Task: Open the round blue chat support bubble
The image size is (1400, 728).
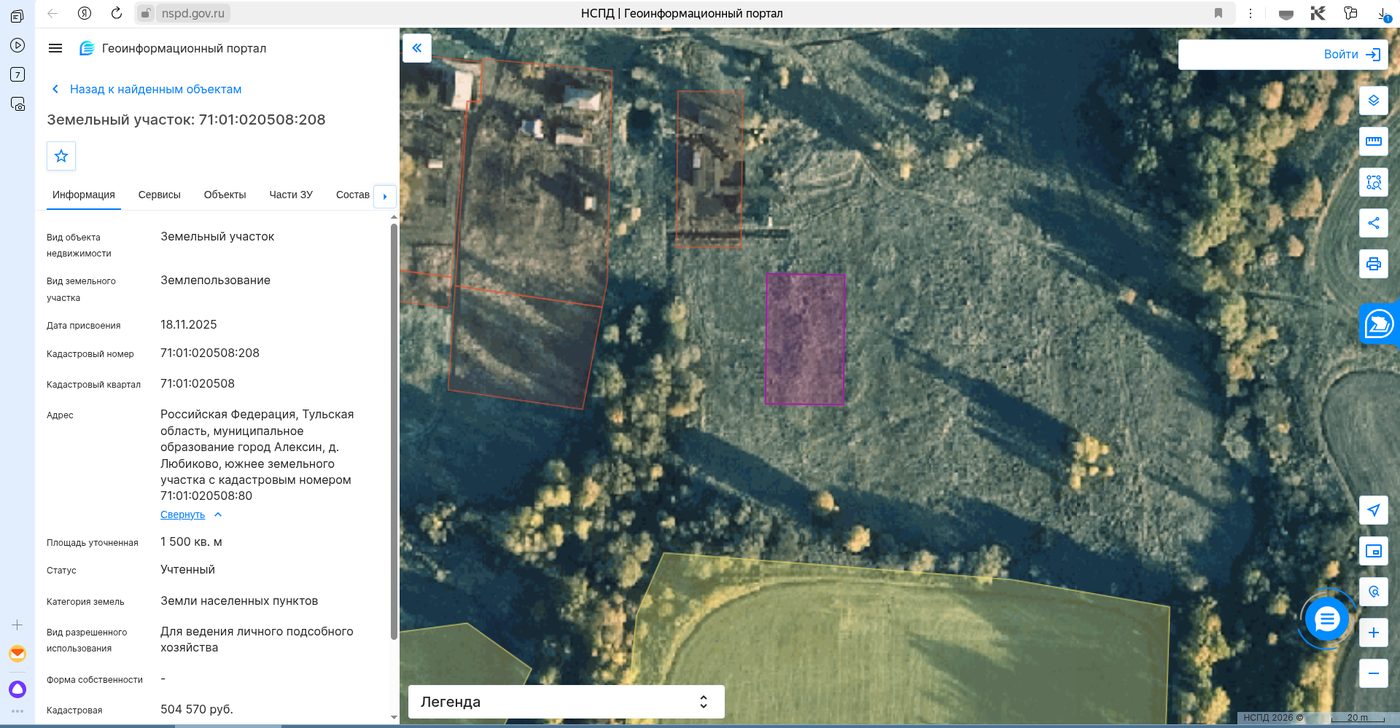Action: [x=1327, y=621]
